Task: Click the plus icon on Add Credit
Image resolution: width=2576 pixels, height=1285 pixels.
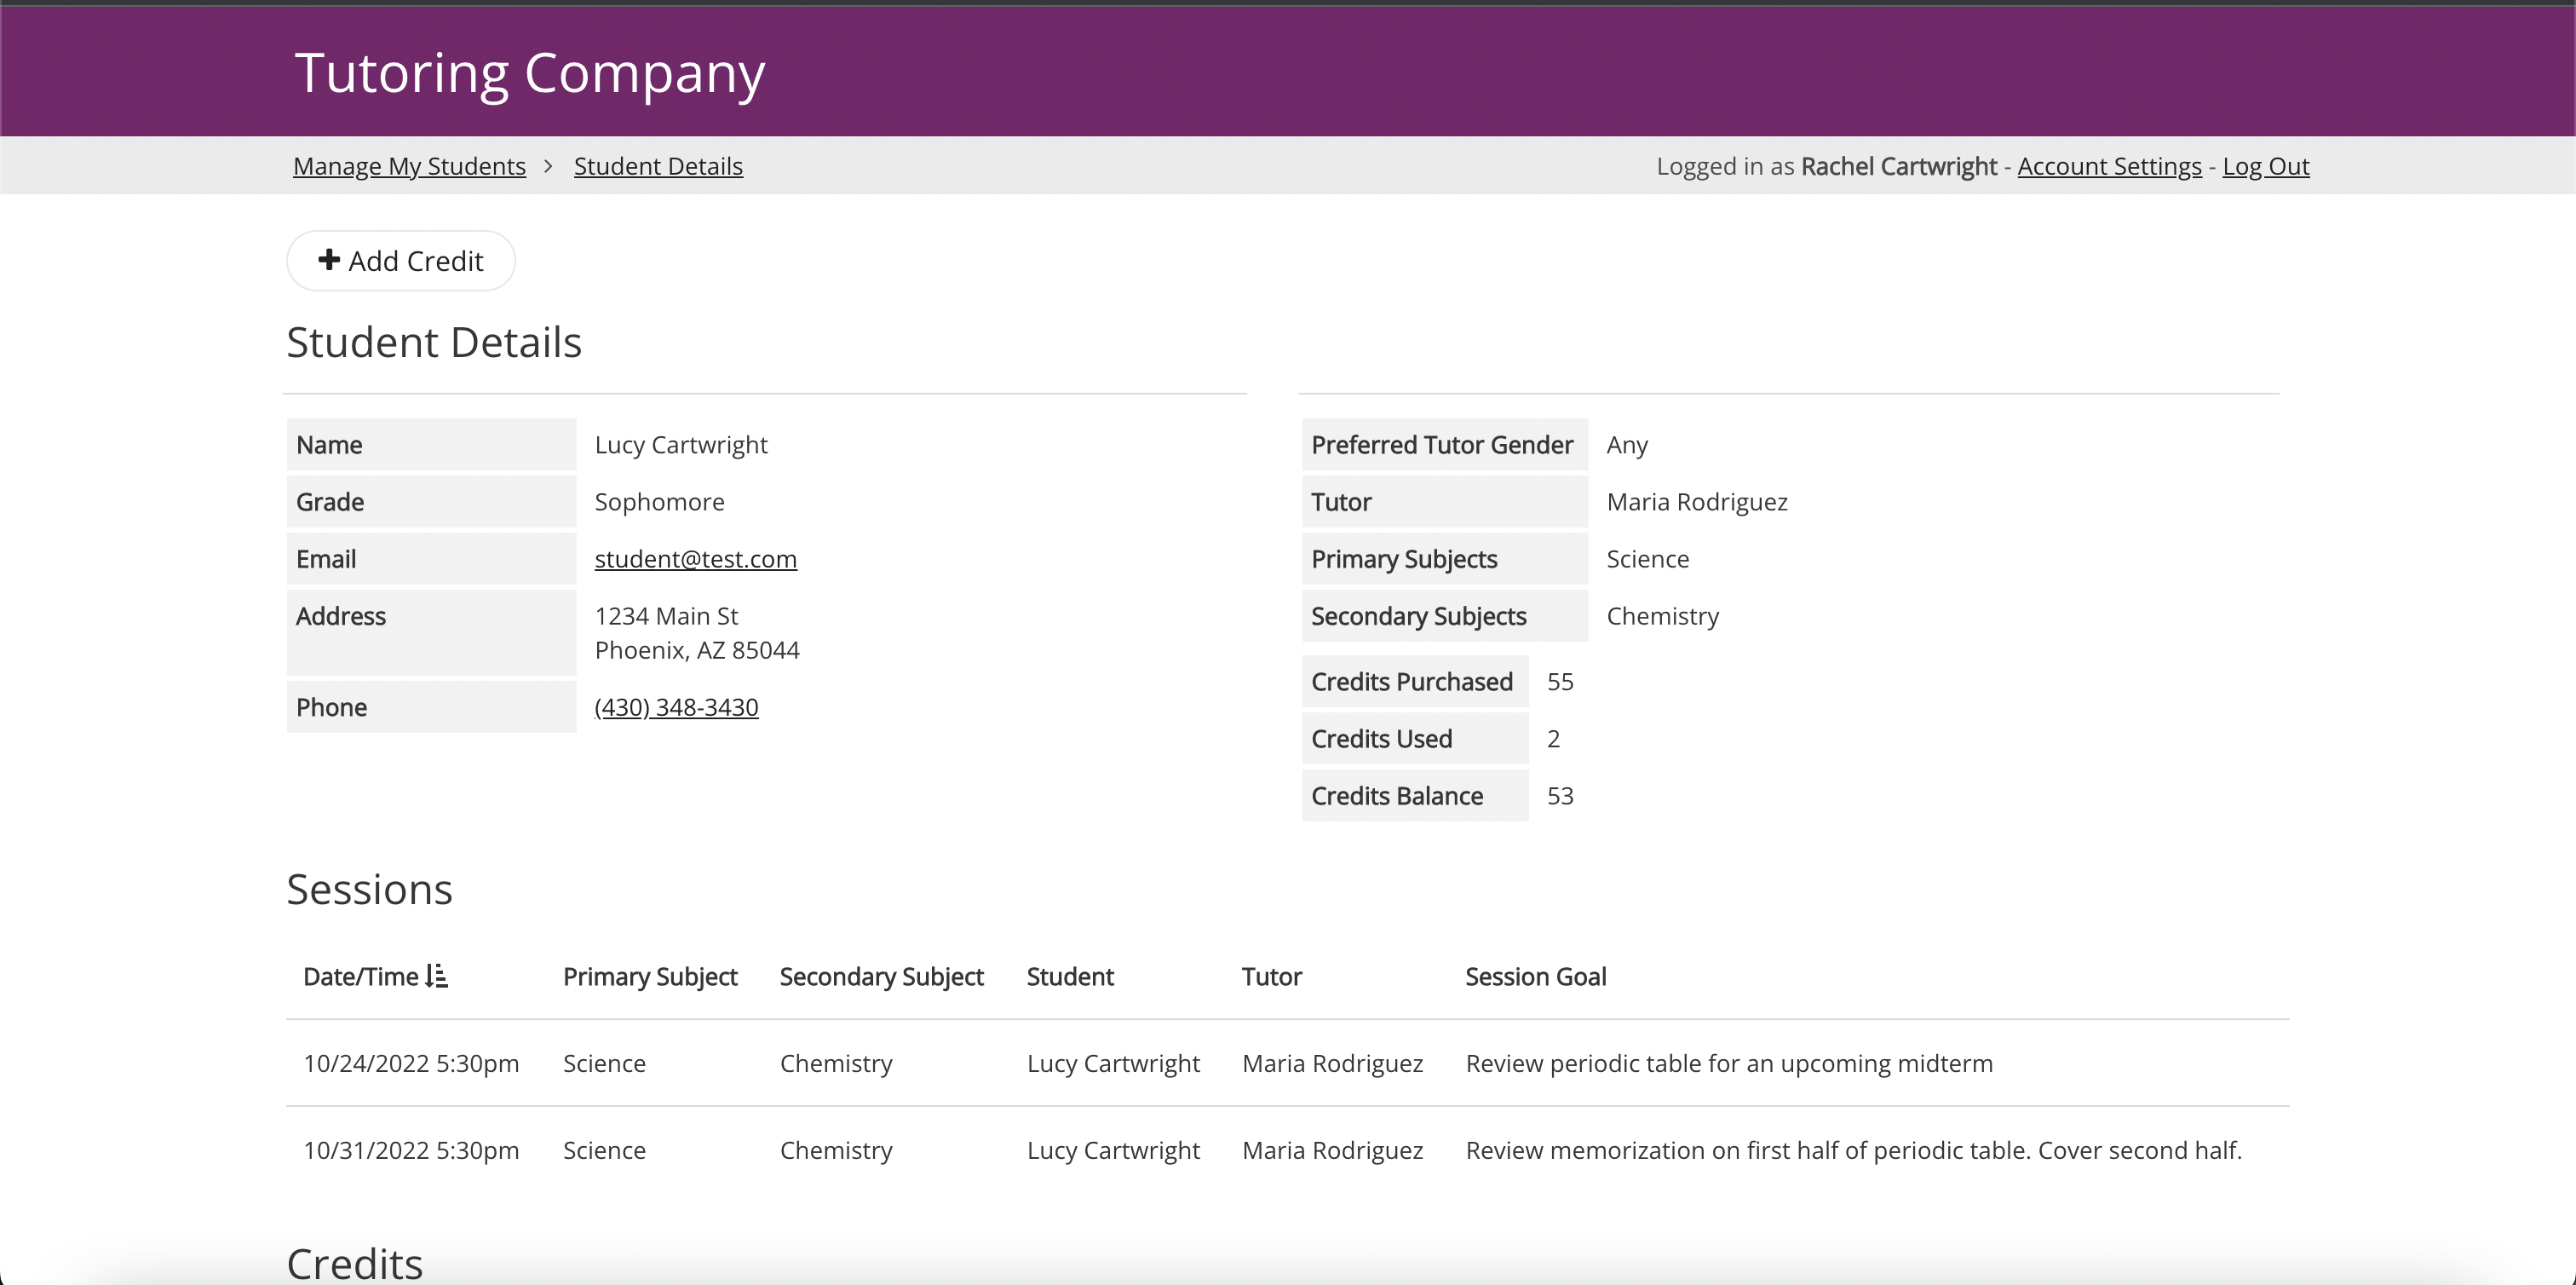Action: (x=329, y=260)
